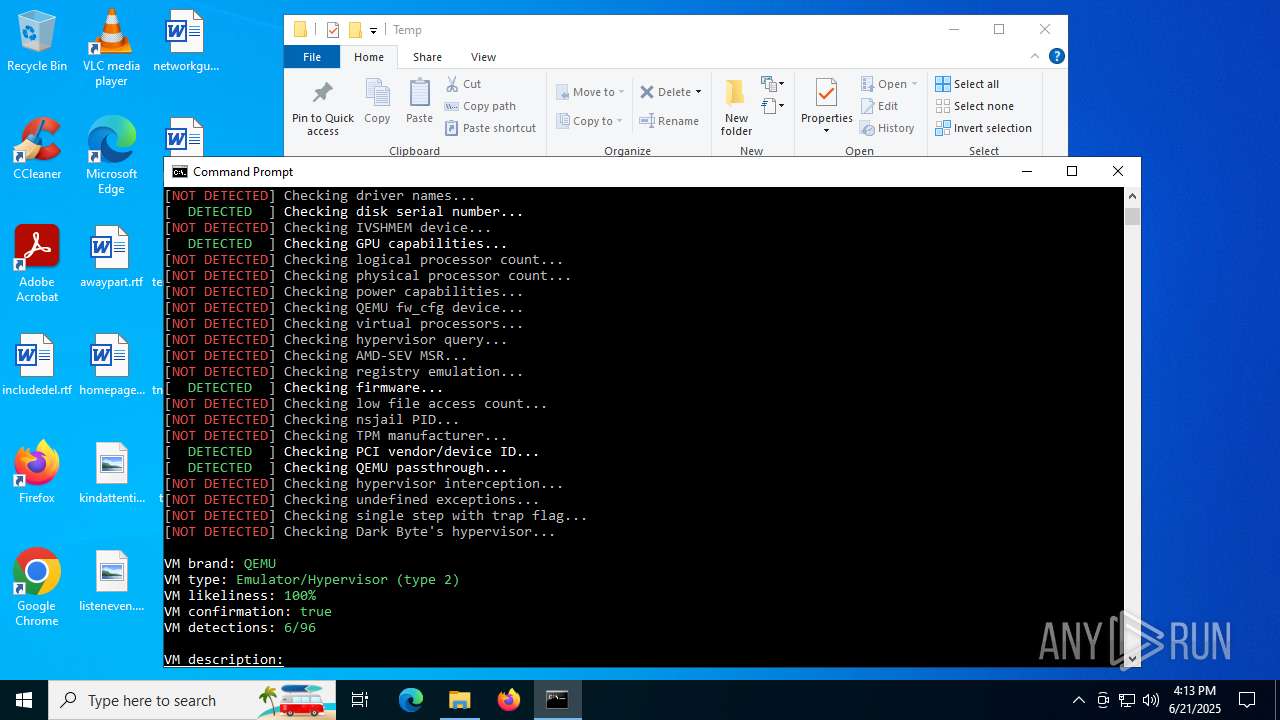The image size is (1280, 720).
Task: Click Rename in the Organize group
Action: (x=669, y=121)
